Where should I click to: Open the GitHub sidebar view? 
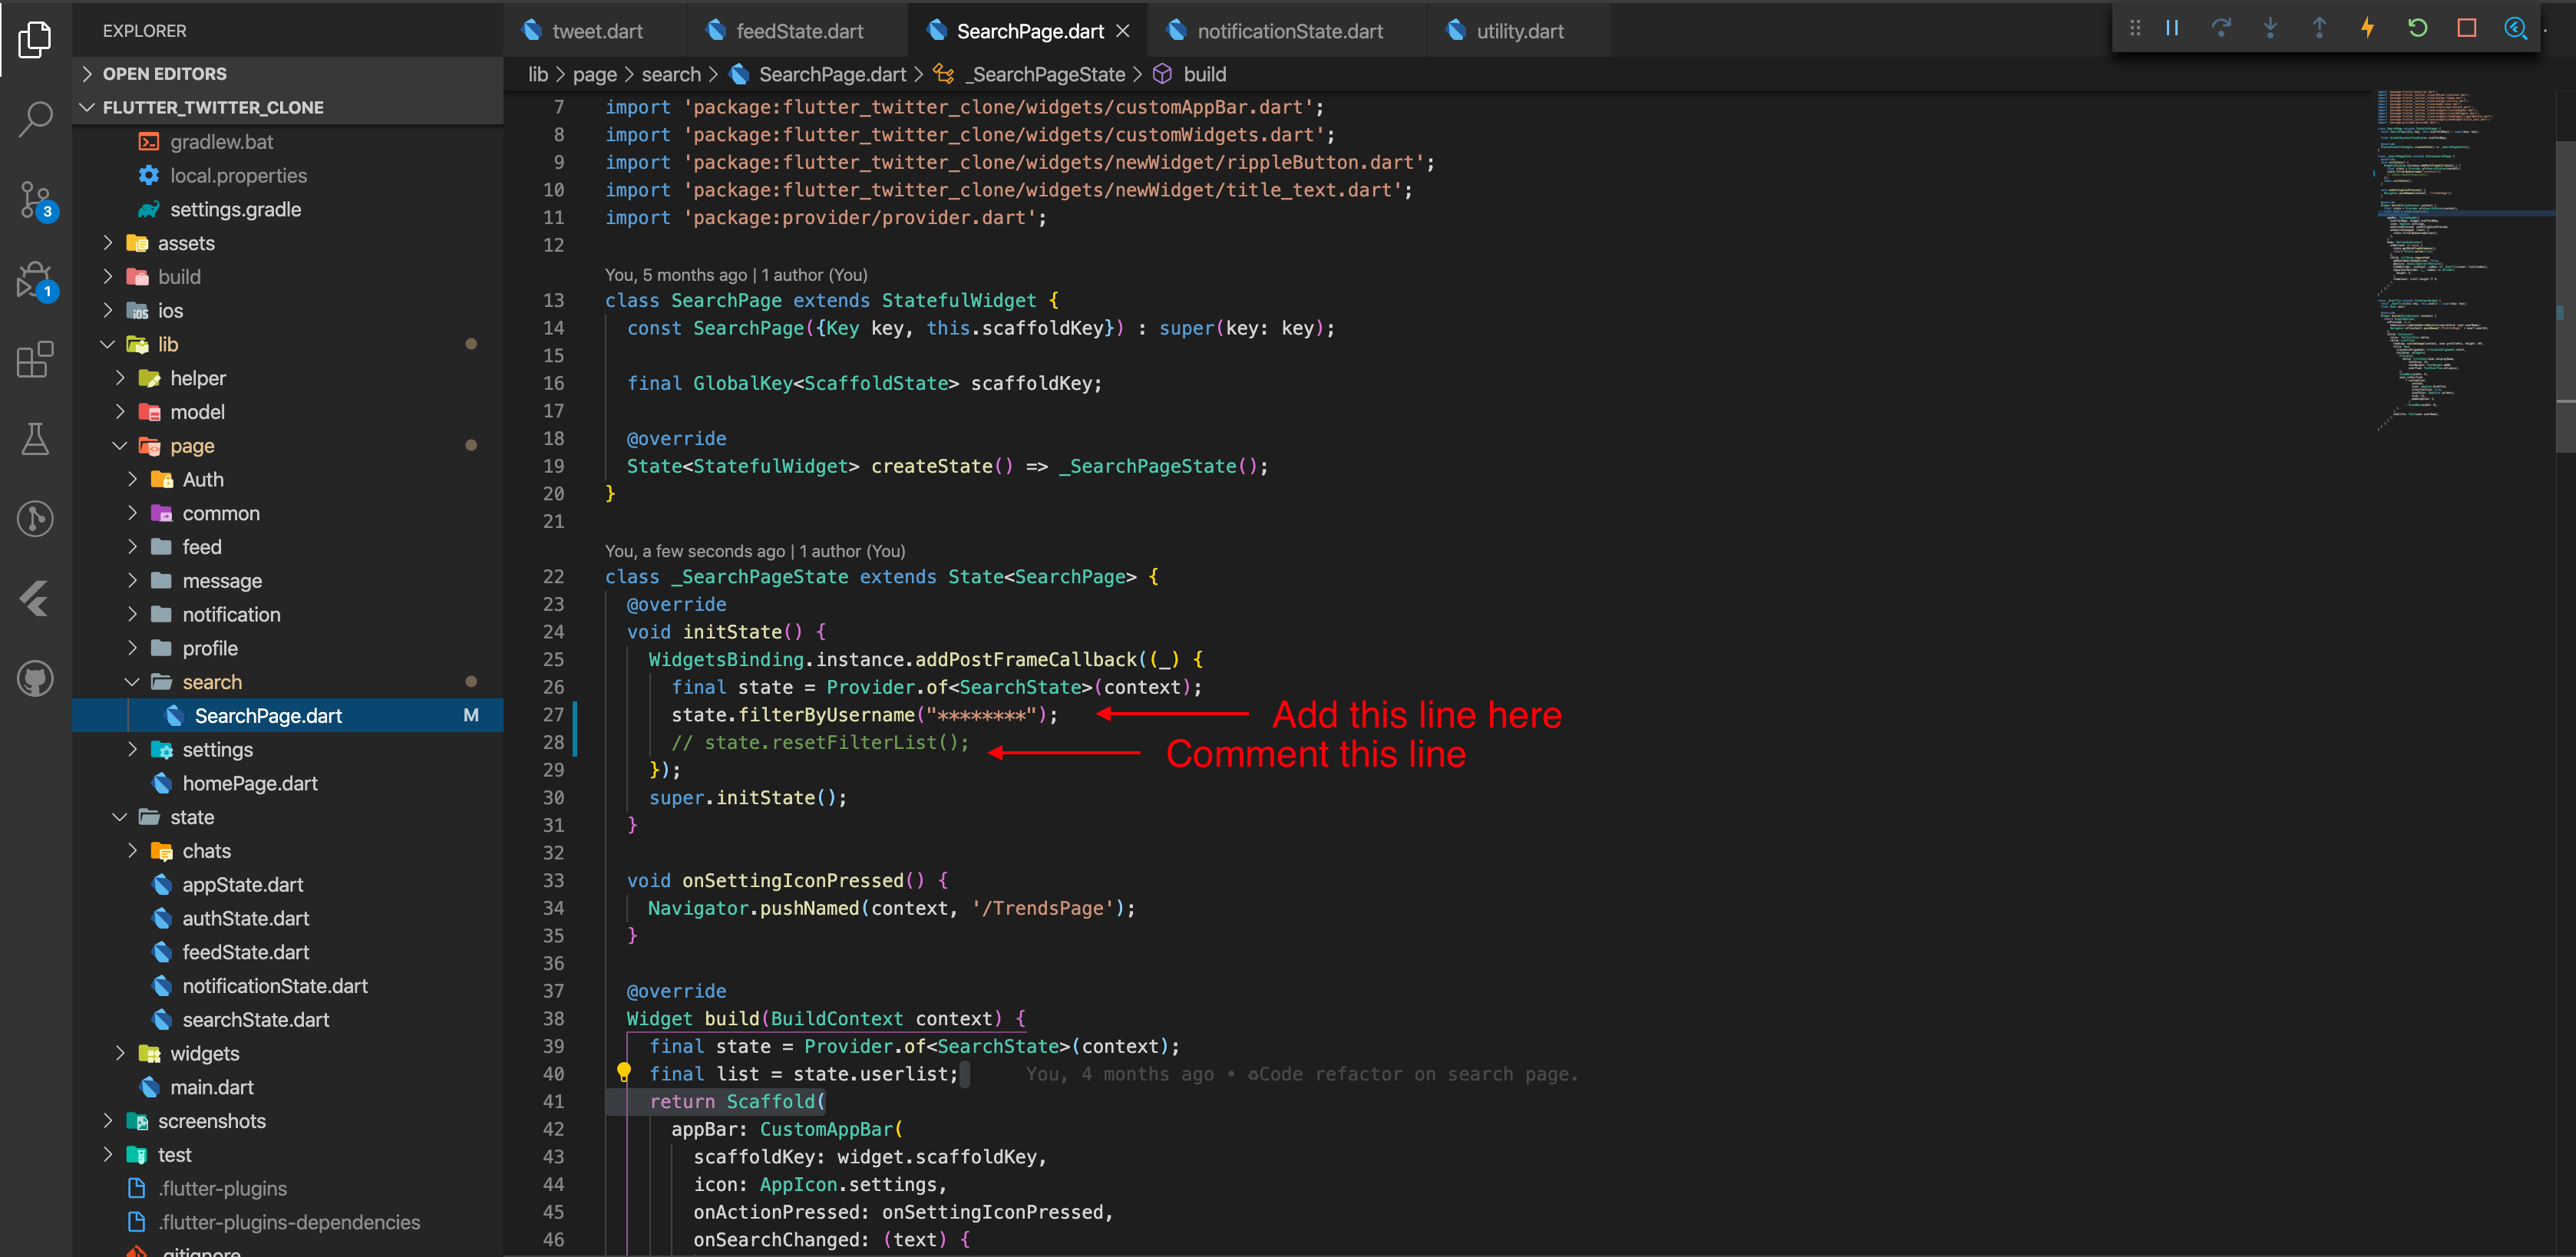tap(35, 678)
